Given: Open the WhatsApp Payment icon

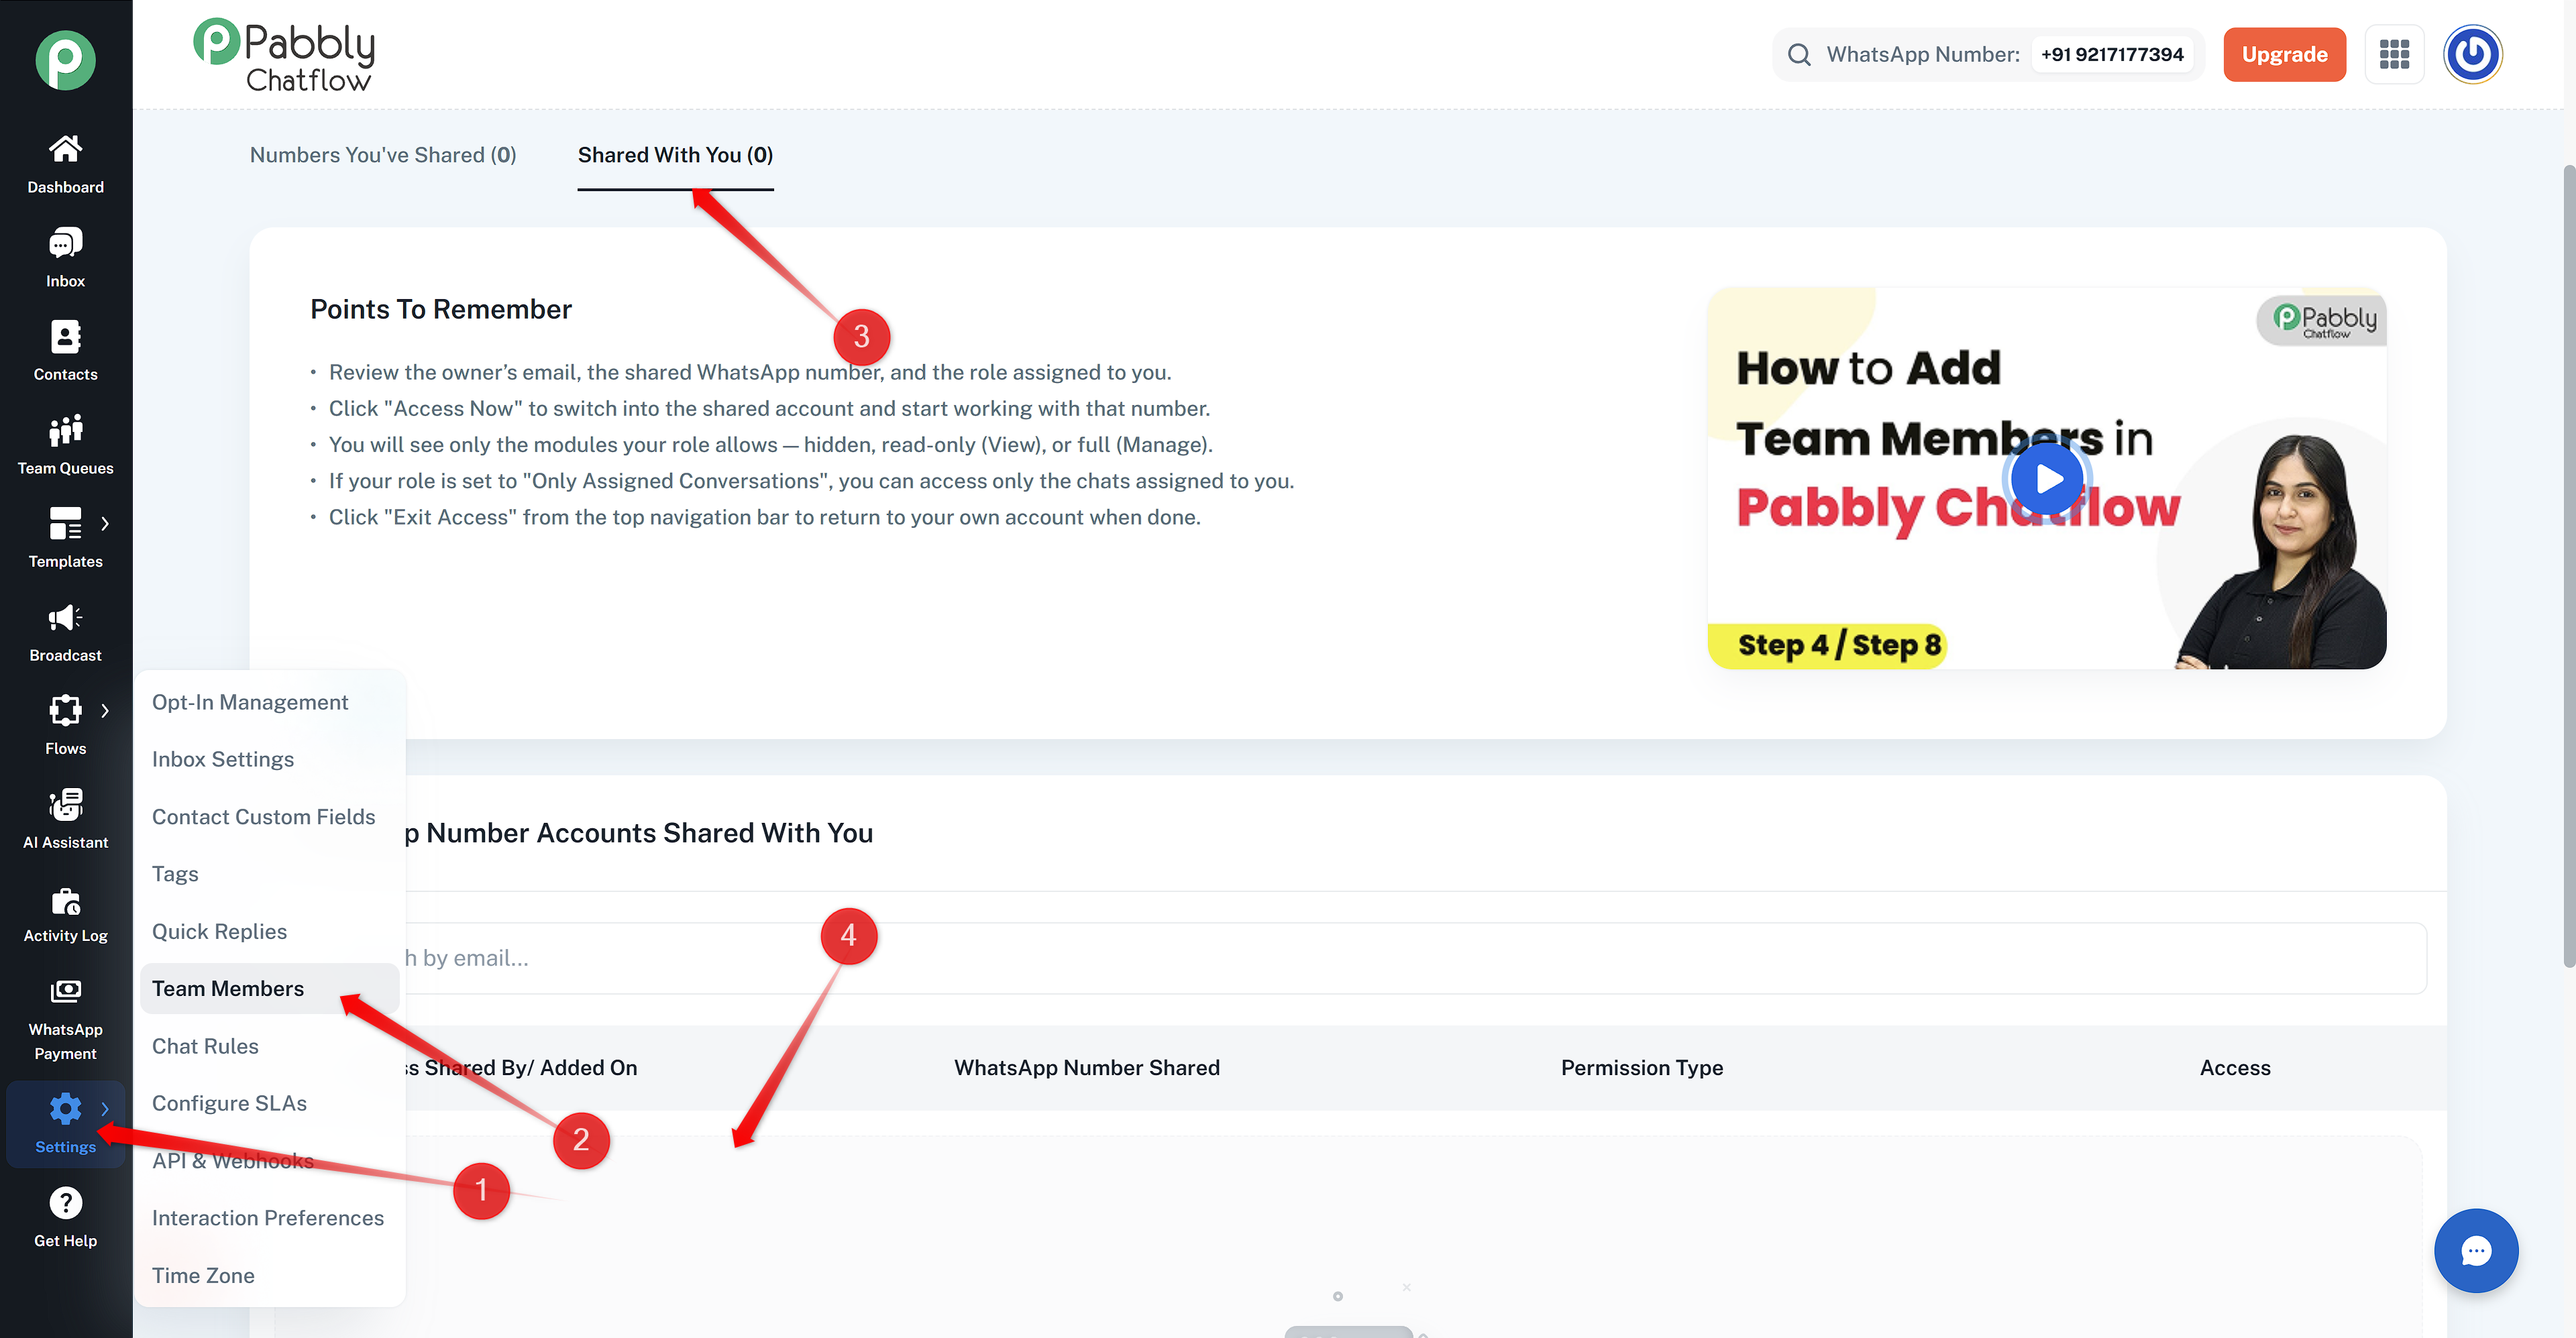Looking at the screenshot, I should [65, 991].
